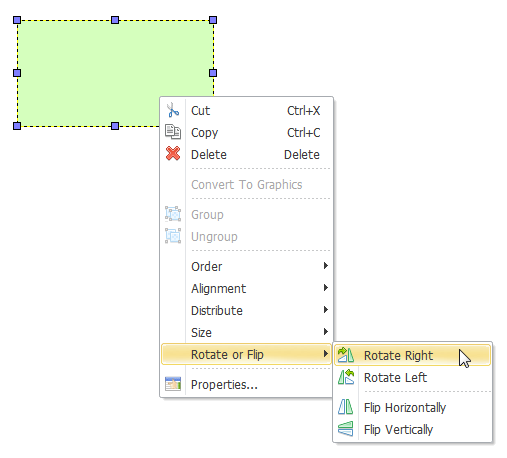Click the Properties window icon

point(173,384)
